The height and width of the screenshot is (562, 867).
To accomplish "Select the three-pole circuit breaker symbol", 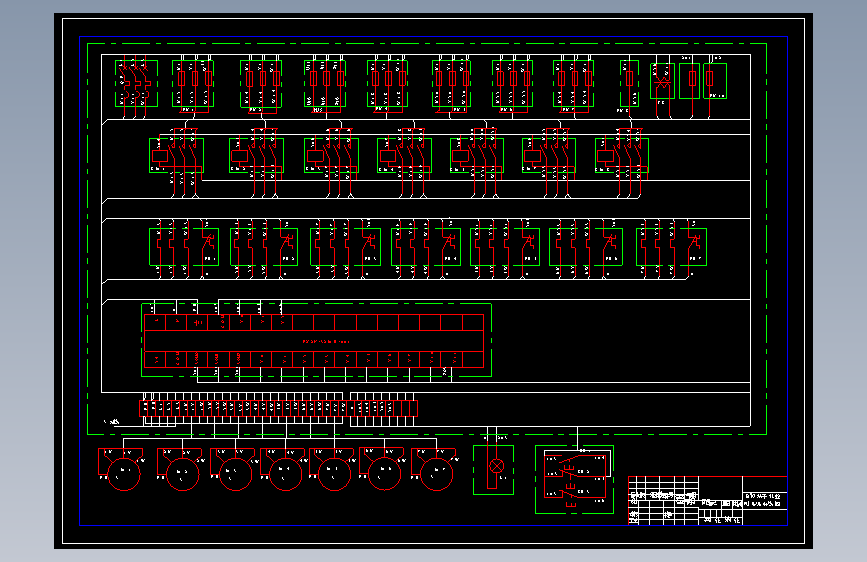I will pos(137,84).
